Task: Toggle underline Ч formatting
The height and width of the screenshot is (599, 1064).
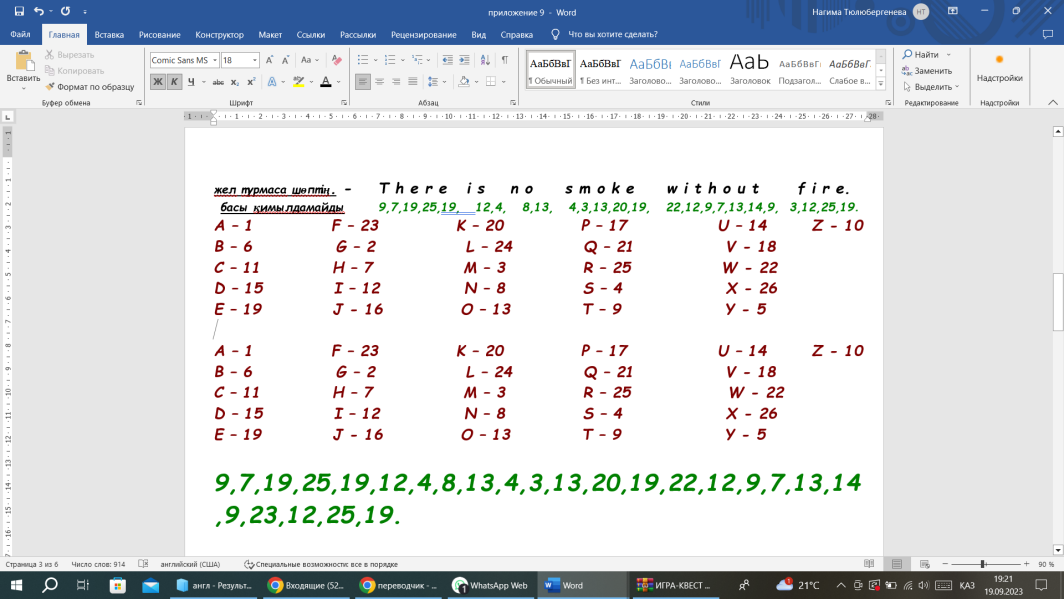Action: pos(191,81)
